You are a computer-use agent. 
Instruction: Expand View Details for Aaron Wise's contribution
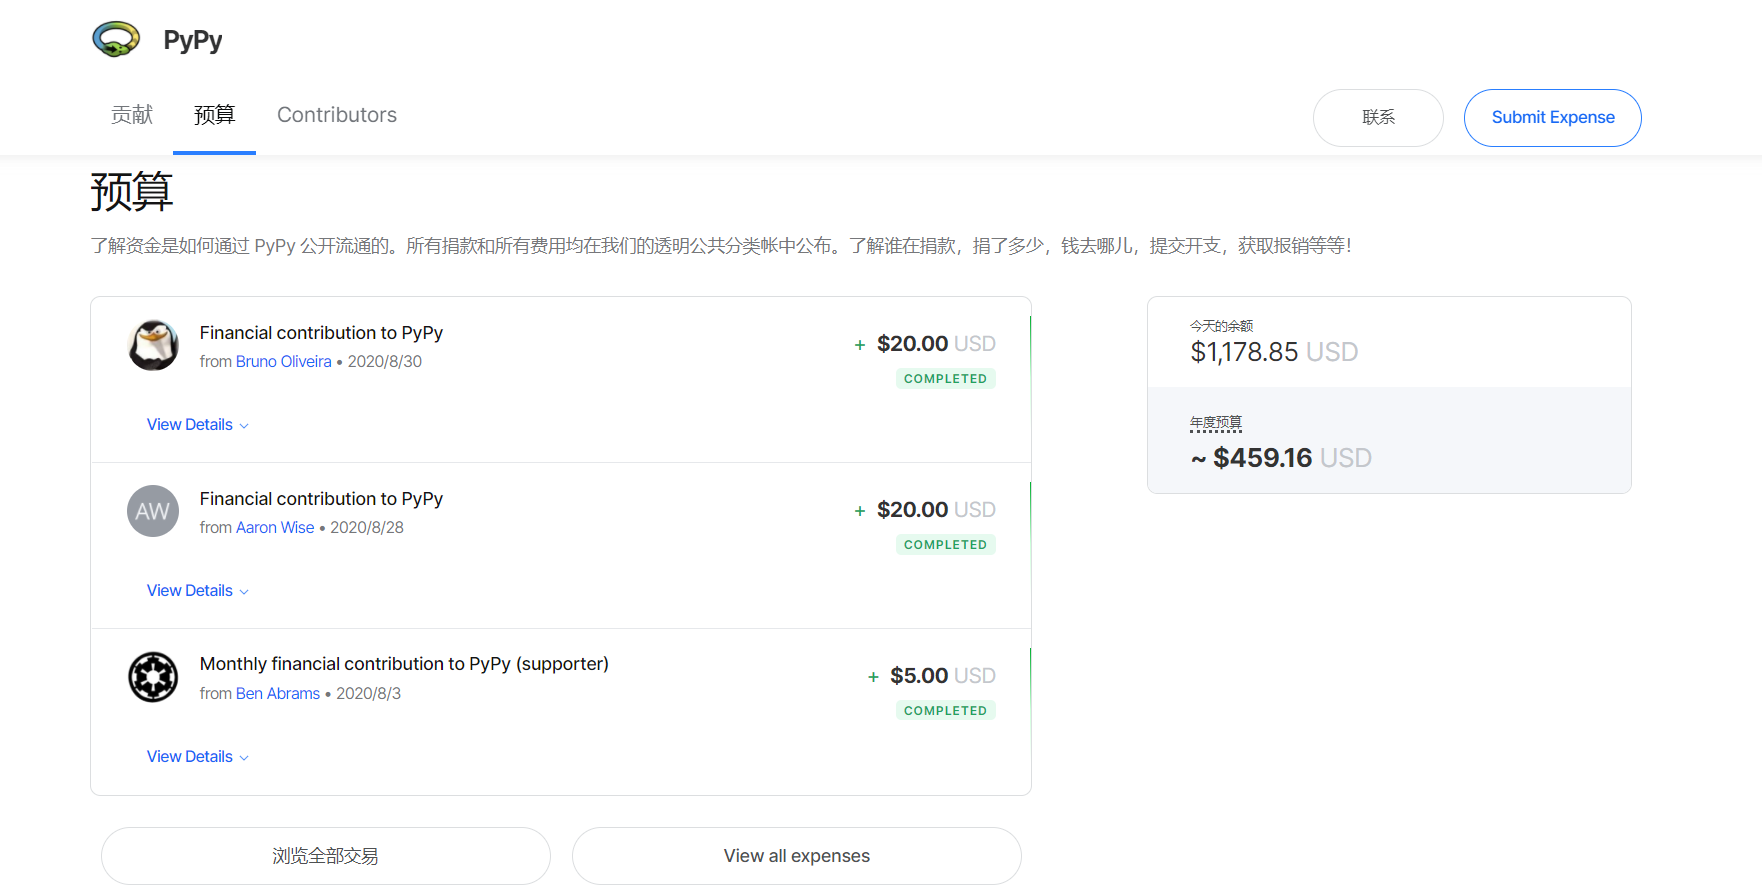coord(197,591)
